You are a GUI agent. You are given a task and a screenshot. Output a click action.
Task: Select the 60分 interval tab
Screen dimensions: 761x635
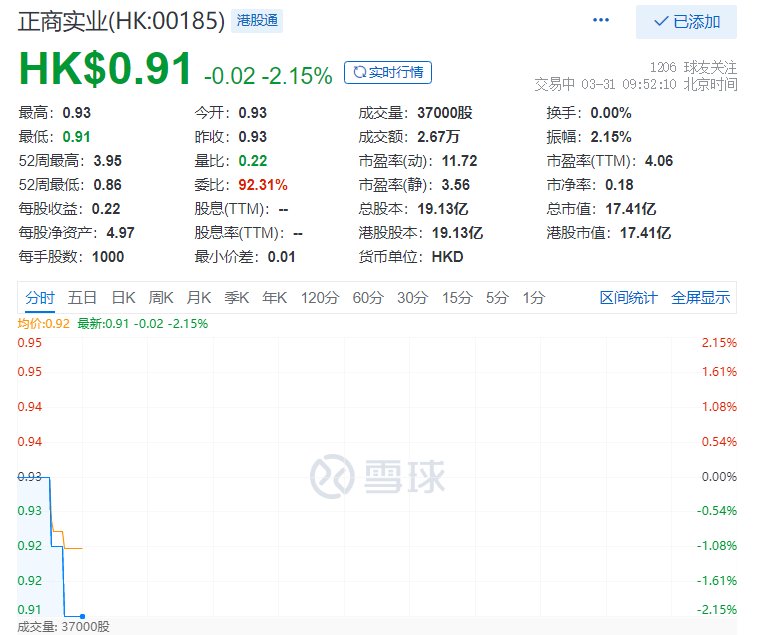click(368, 297)
